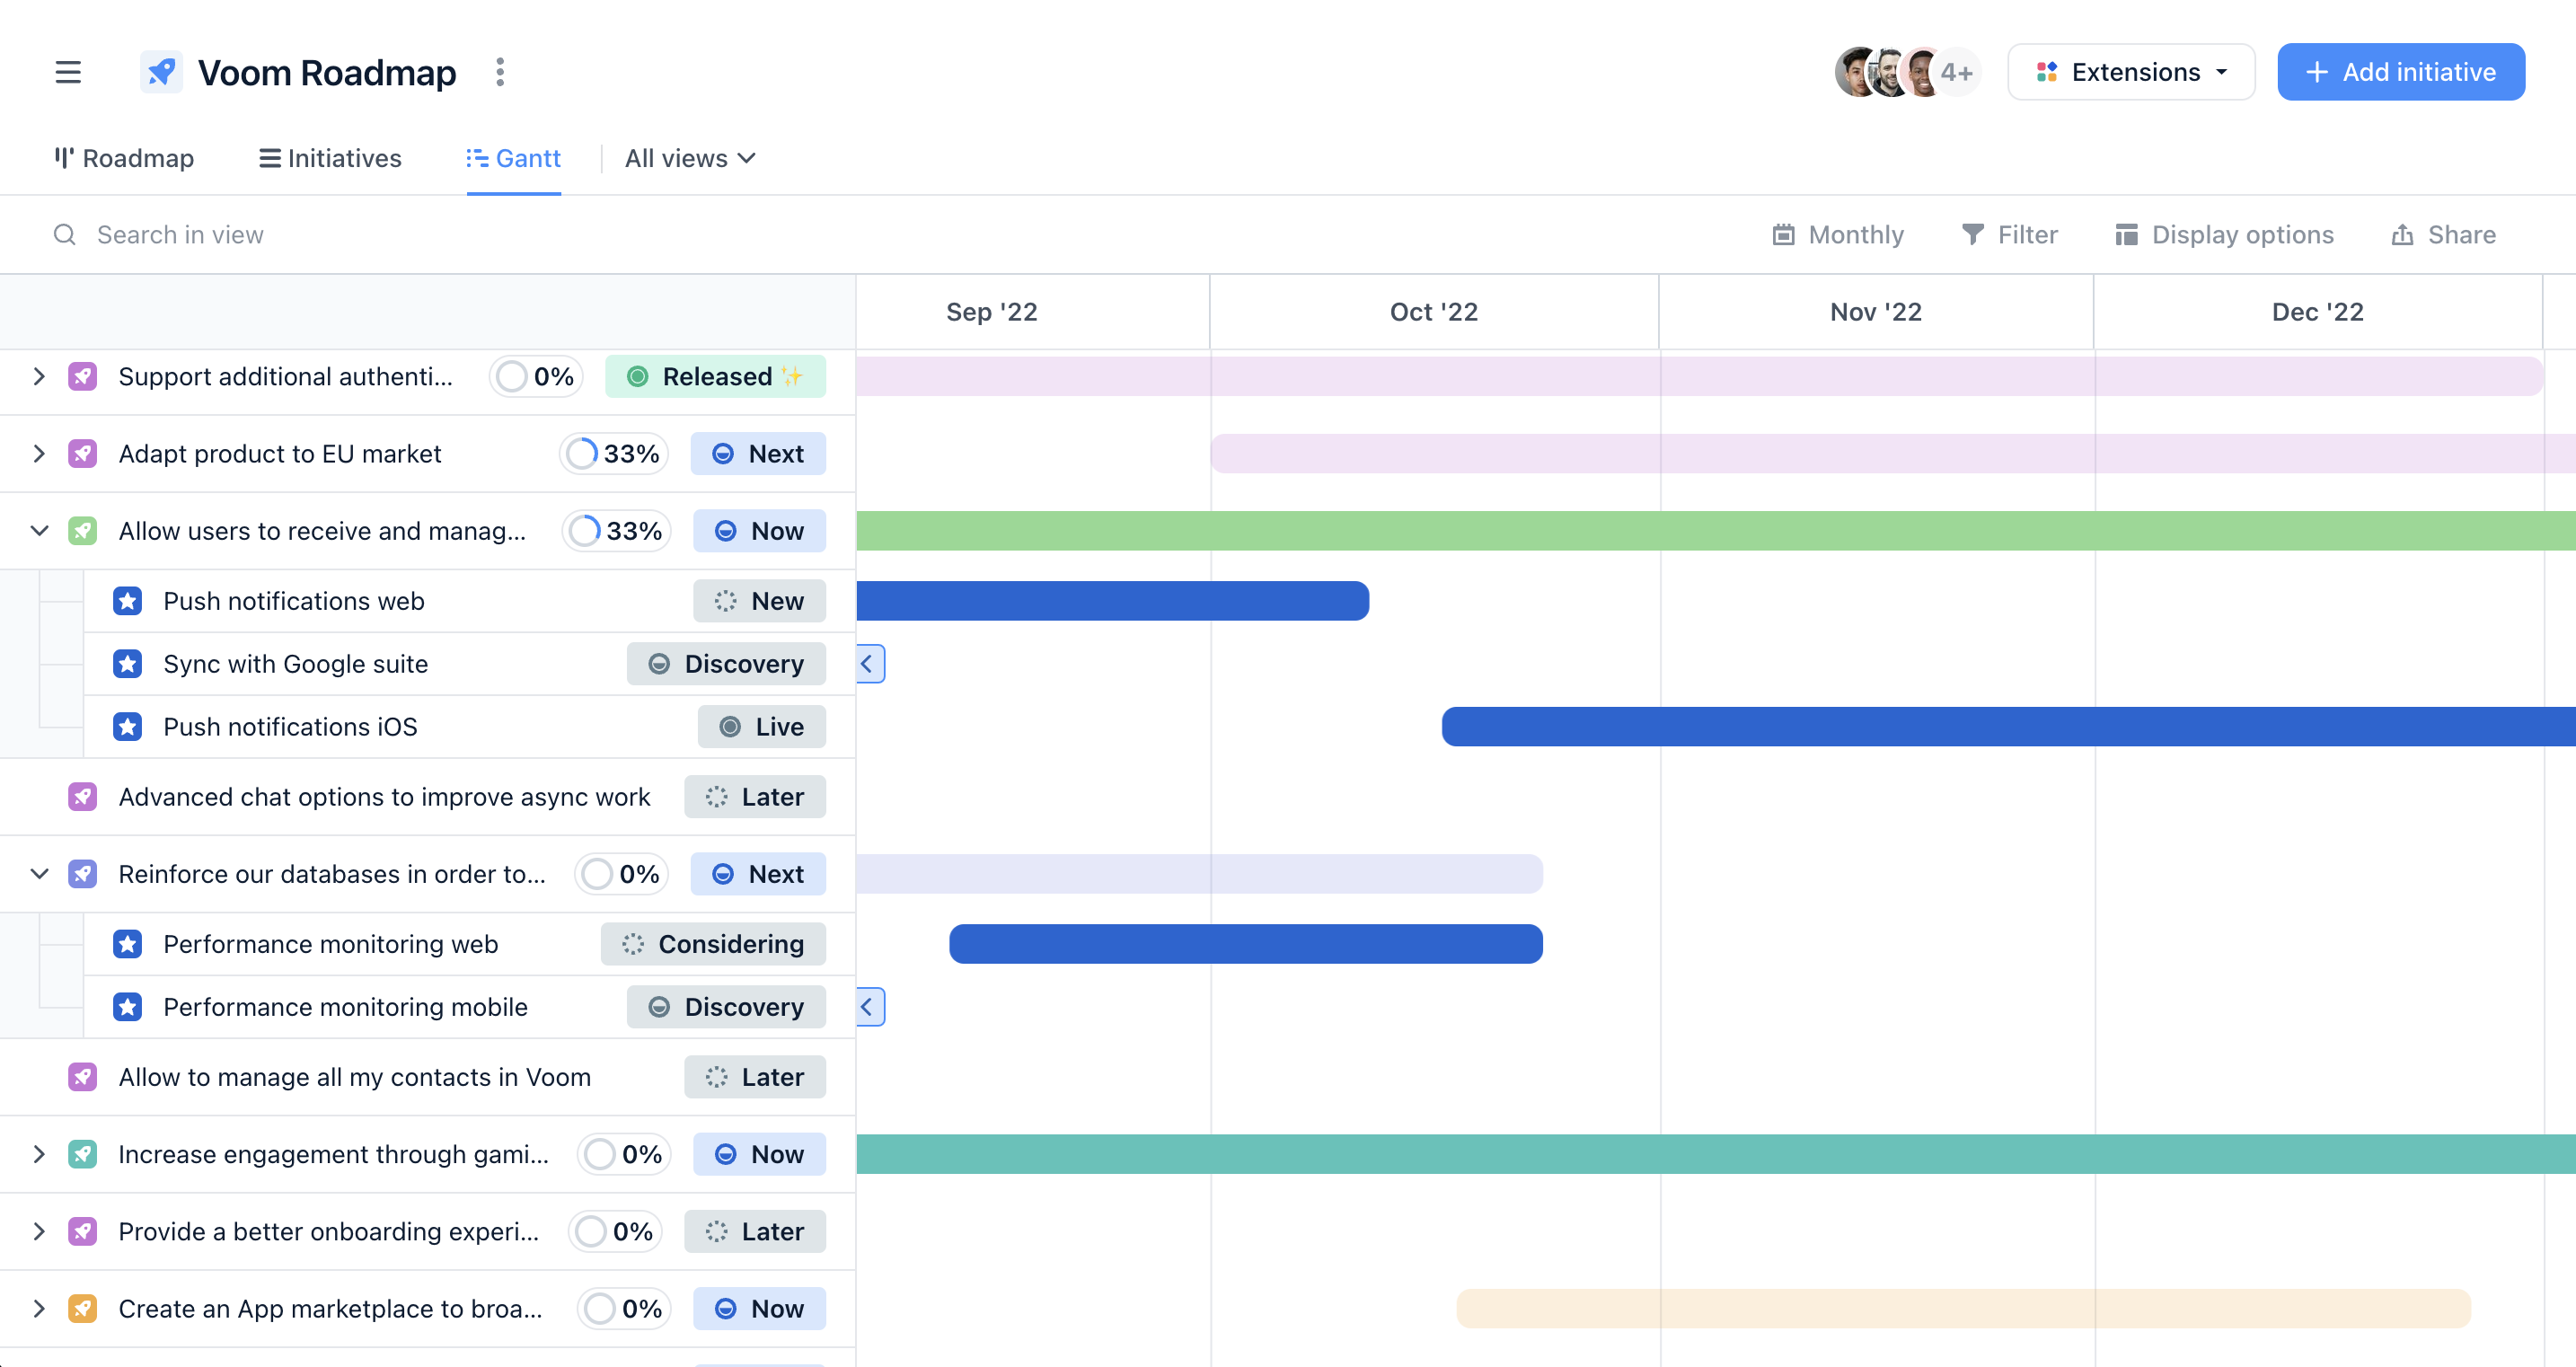This screenshot has width=2576, height=1367.
Task: Open the All views dropdown
Action: [689, 158]
